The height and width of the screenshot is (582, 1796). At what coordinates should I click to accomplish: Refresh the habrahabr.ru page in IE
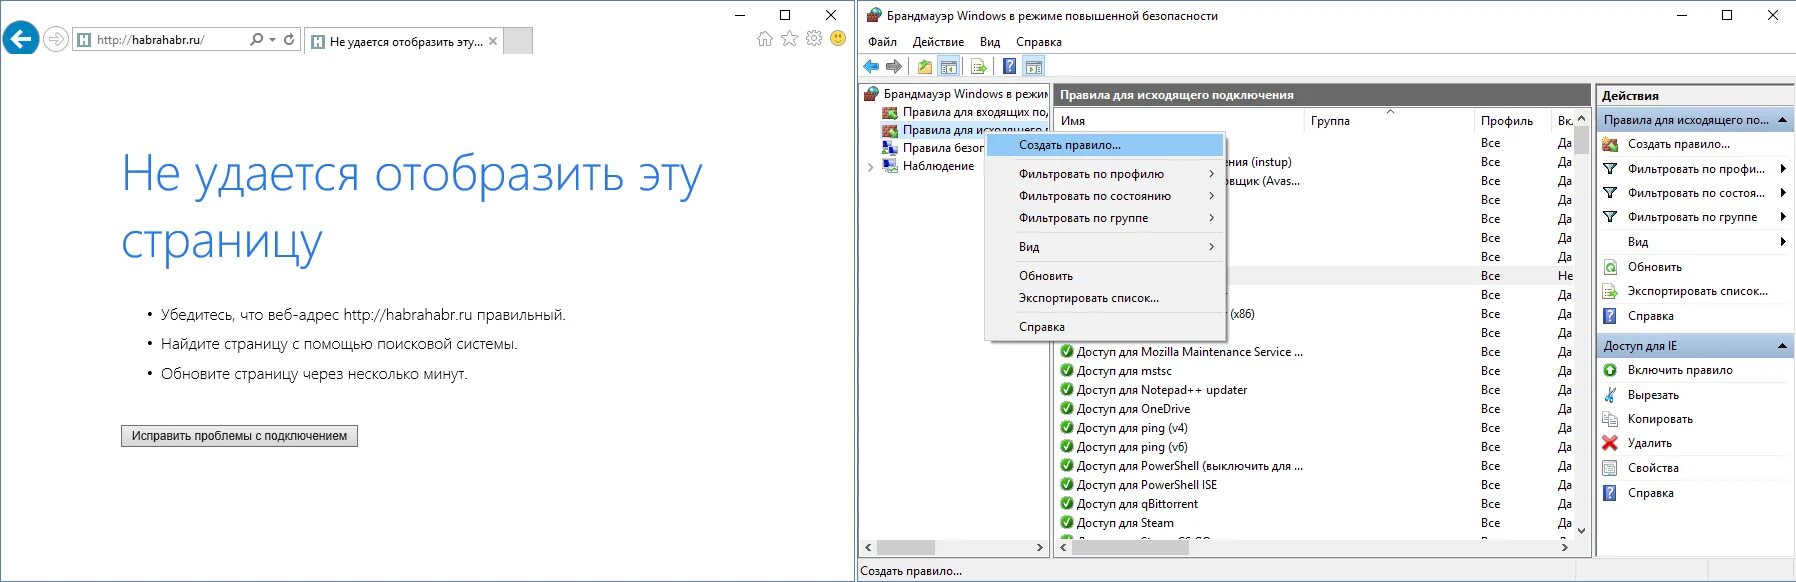(x=289, y=39)
